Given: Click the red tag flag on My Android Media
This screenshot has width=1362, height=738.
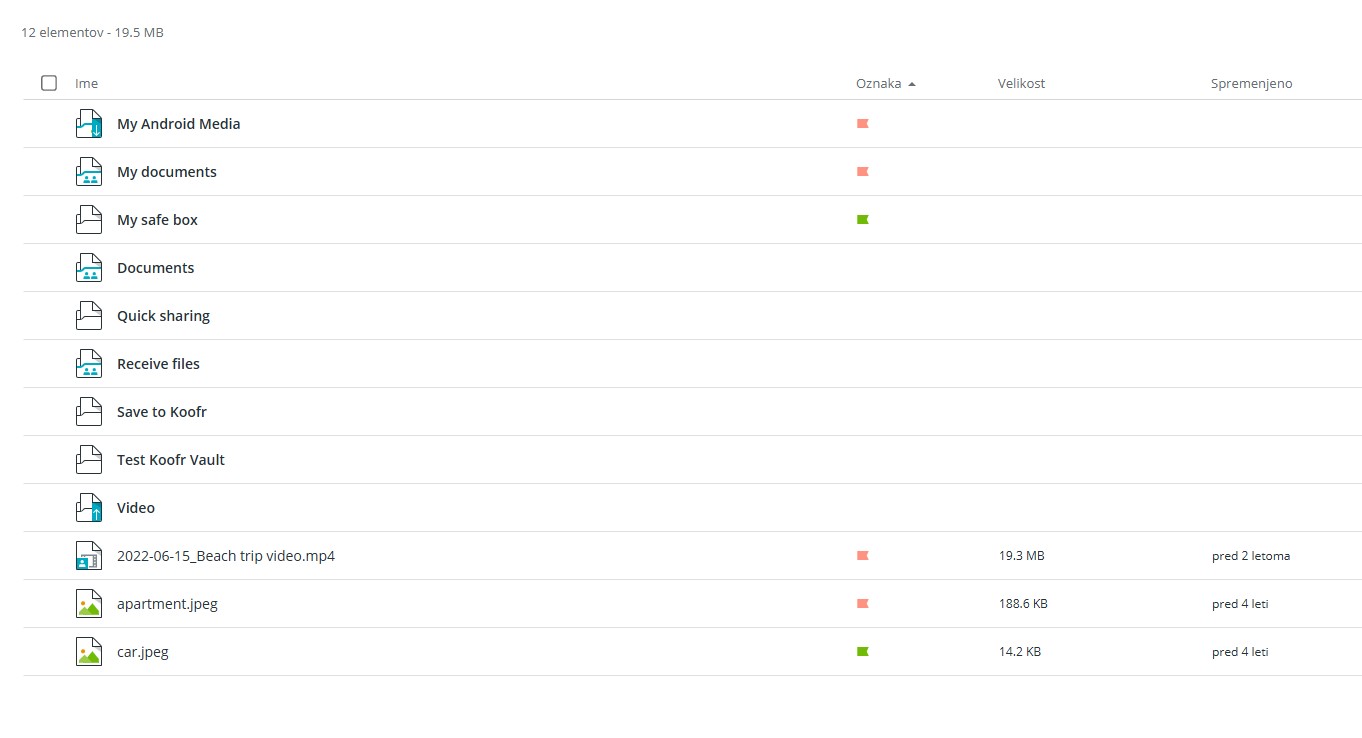Looking at the screenshot, I should (863, 124).
